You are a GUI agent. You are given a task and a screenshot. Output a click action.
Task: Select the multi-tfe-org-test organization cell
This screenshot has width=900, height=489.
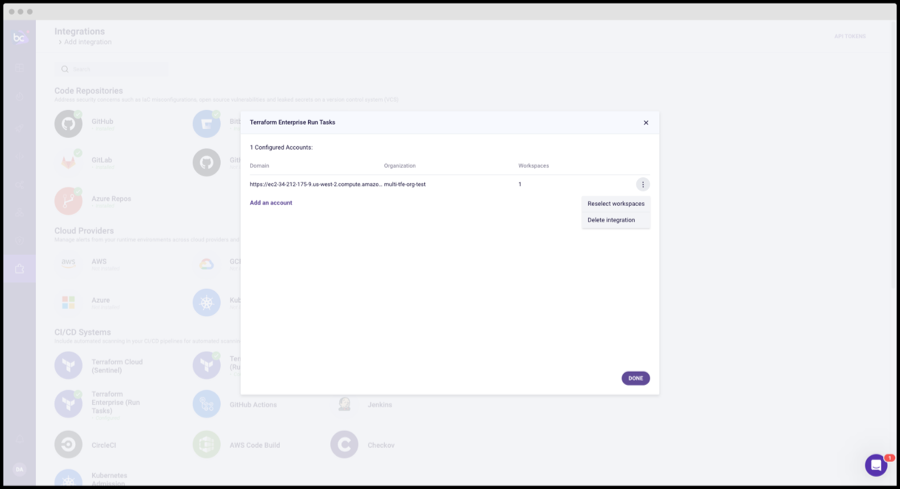tap(405, 184)
